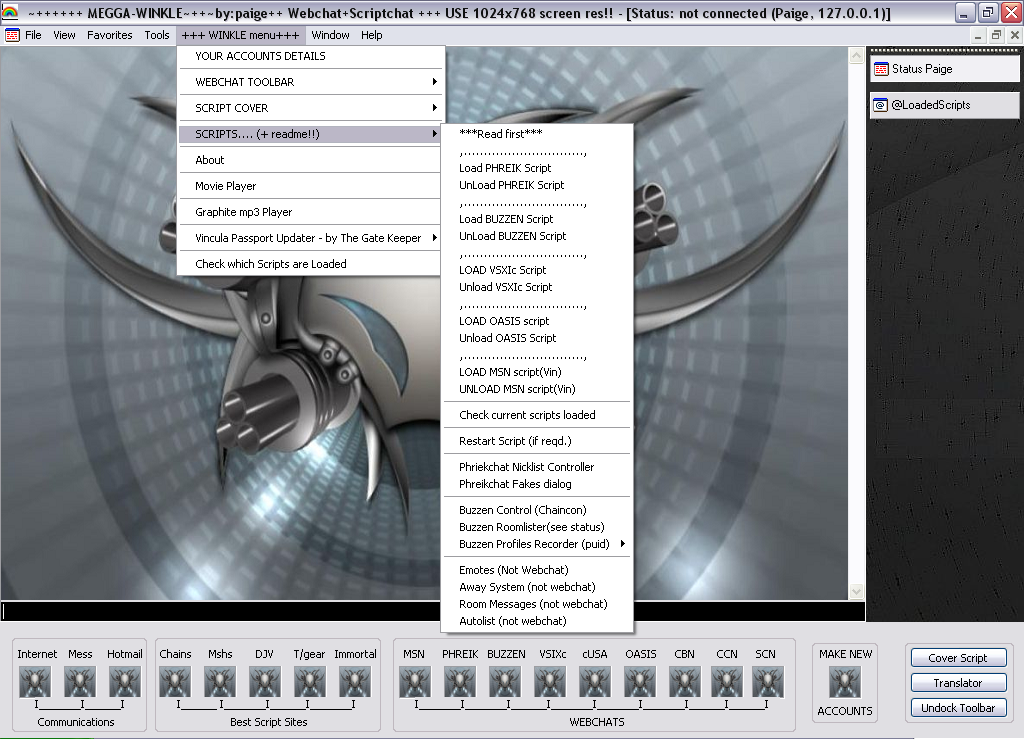Select LOAD VSXIc Script
This screenshot has height=739, width=1024.
(537, 270)
